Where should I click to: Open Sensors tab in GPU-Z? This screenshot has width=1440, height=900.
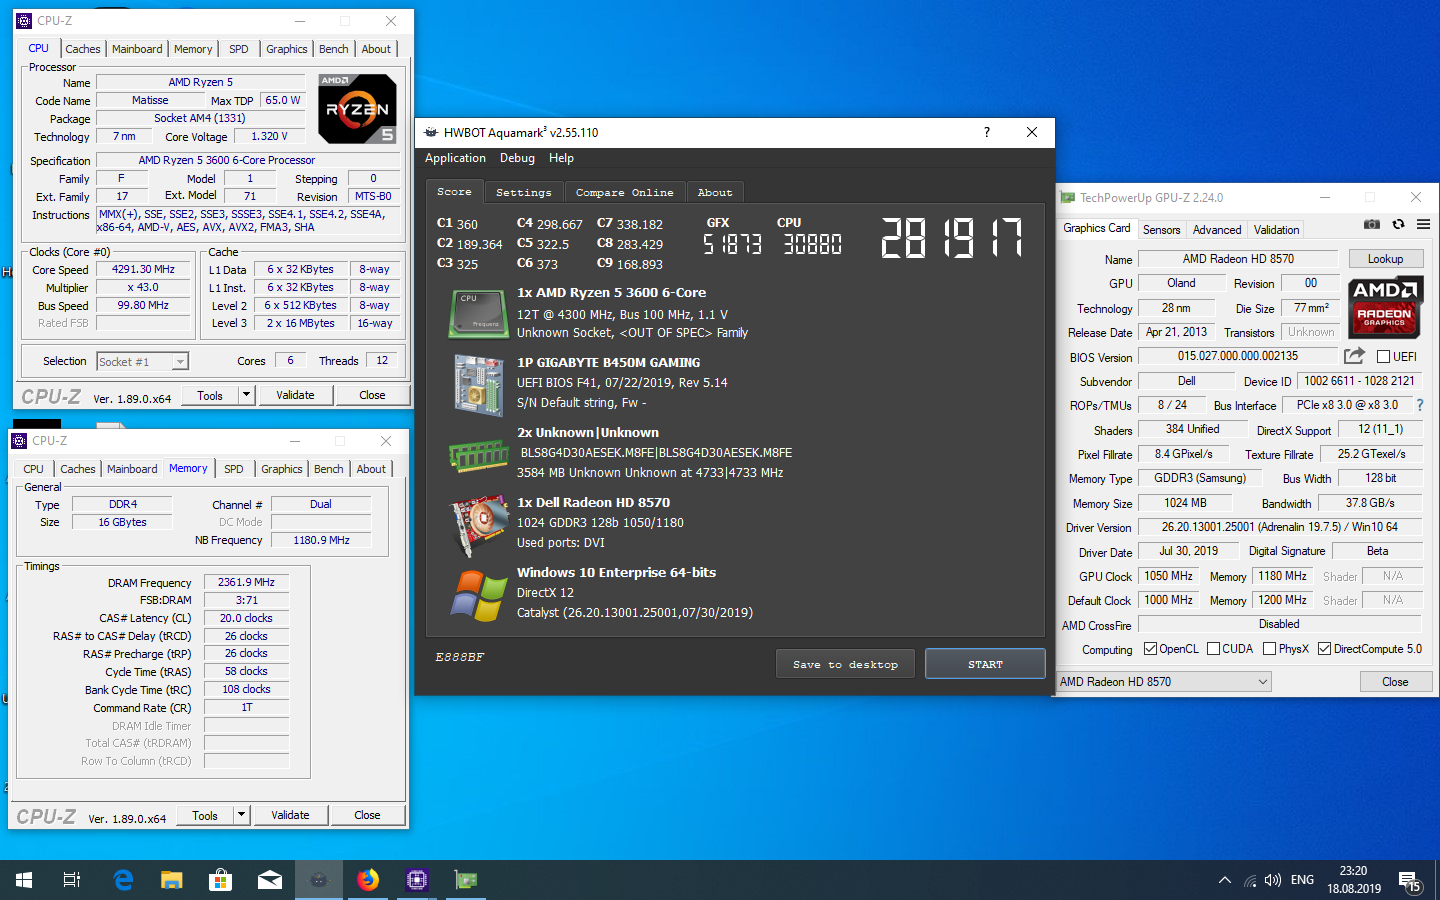1162,230
